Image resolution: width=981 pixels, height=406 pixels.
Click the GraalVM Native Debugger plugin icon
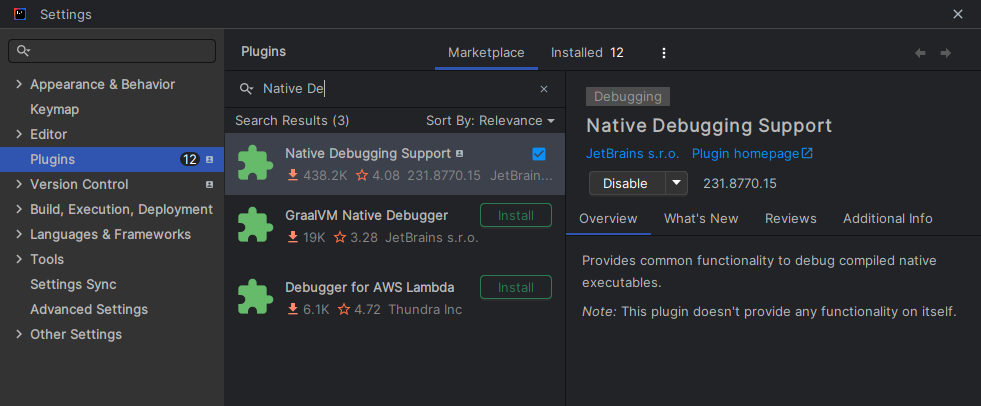click(x=255, y=225)
